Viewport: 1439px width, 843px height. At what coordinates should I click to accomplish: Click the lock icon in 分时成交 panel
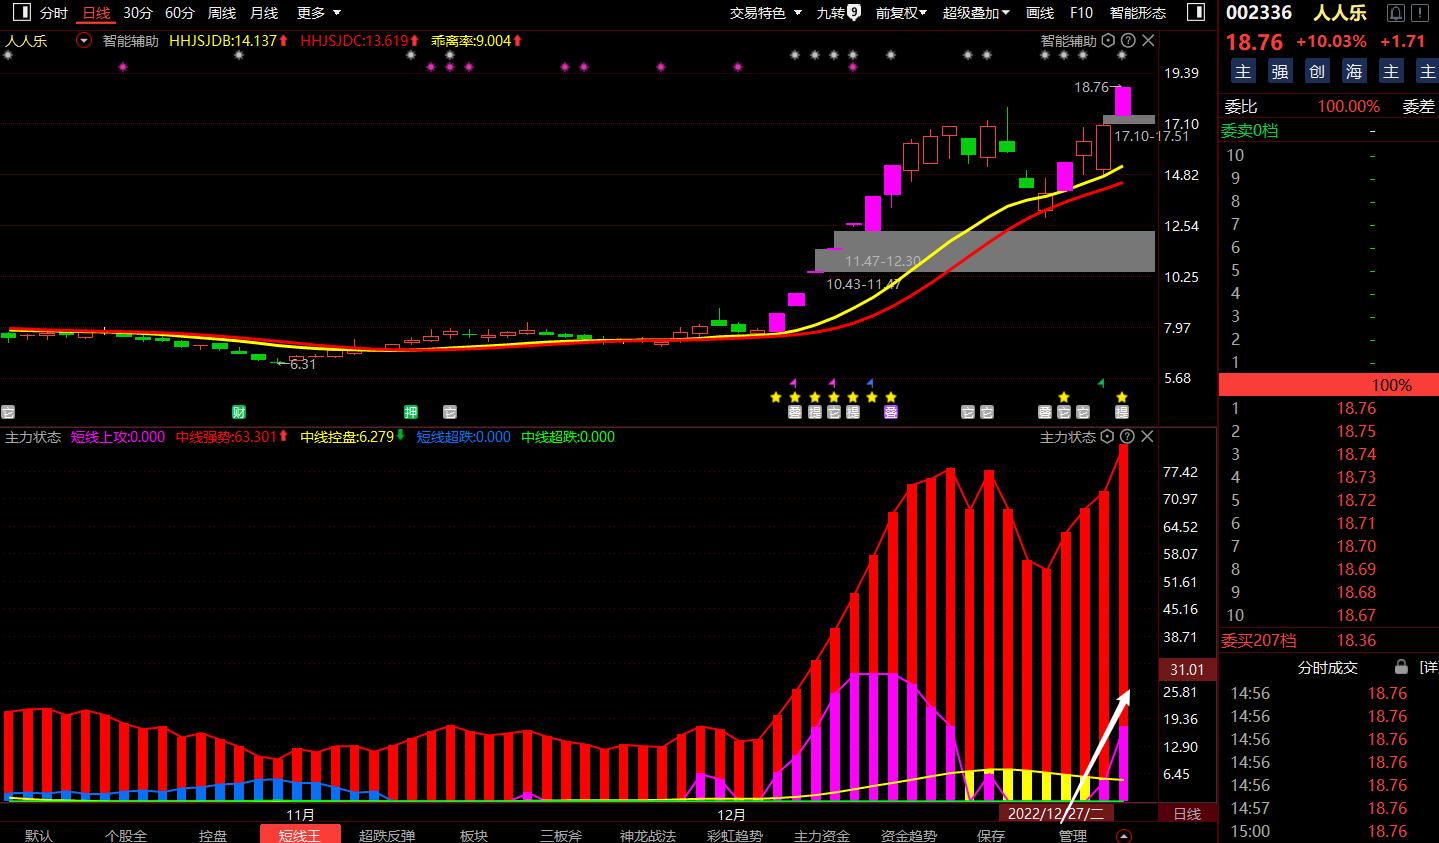click(x=1401, y=667)
